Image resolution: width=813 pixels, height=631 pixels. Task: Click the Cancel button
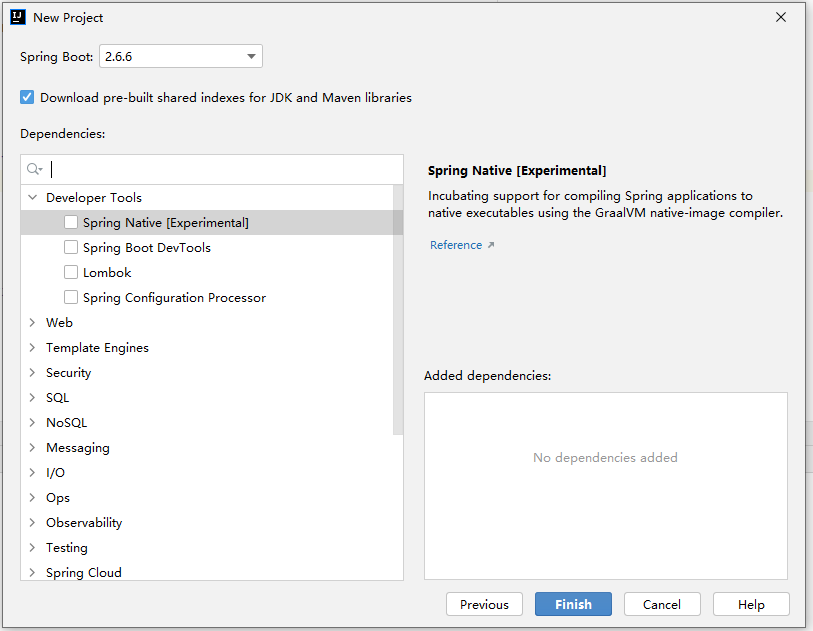[662, 604]
